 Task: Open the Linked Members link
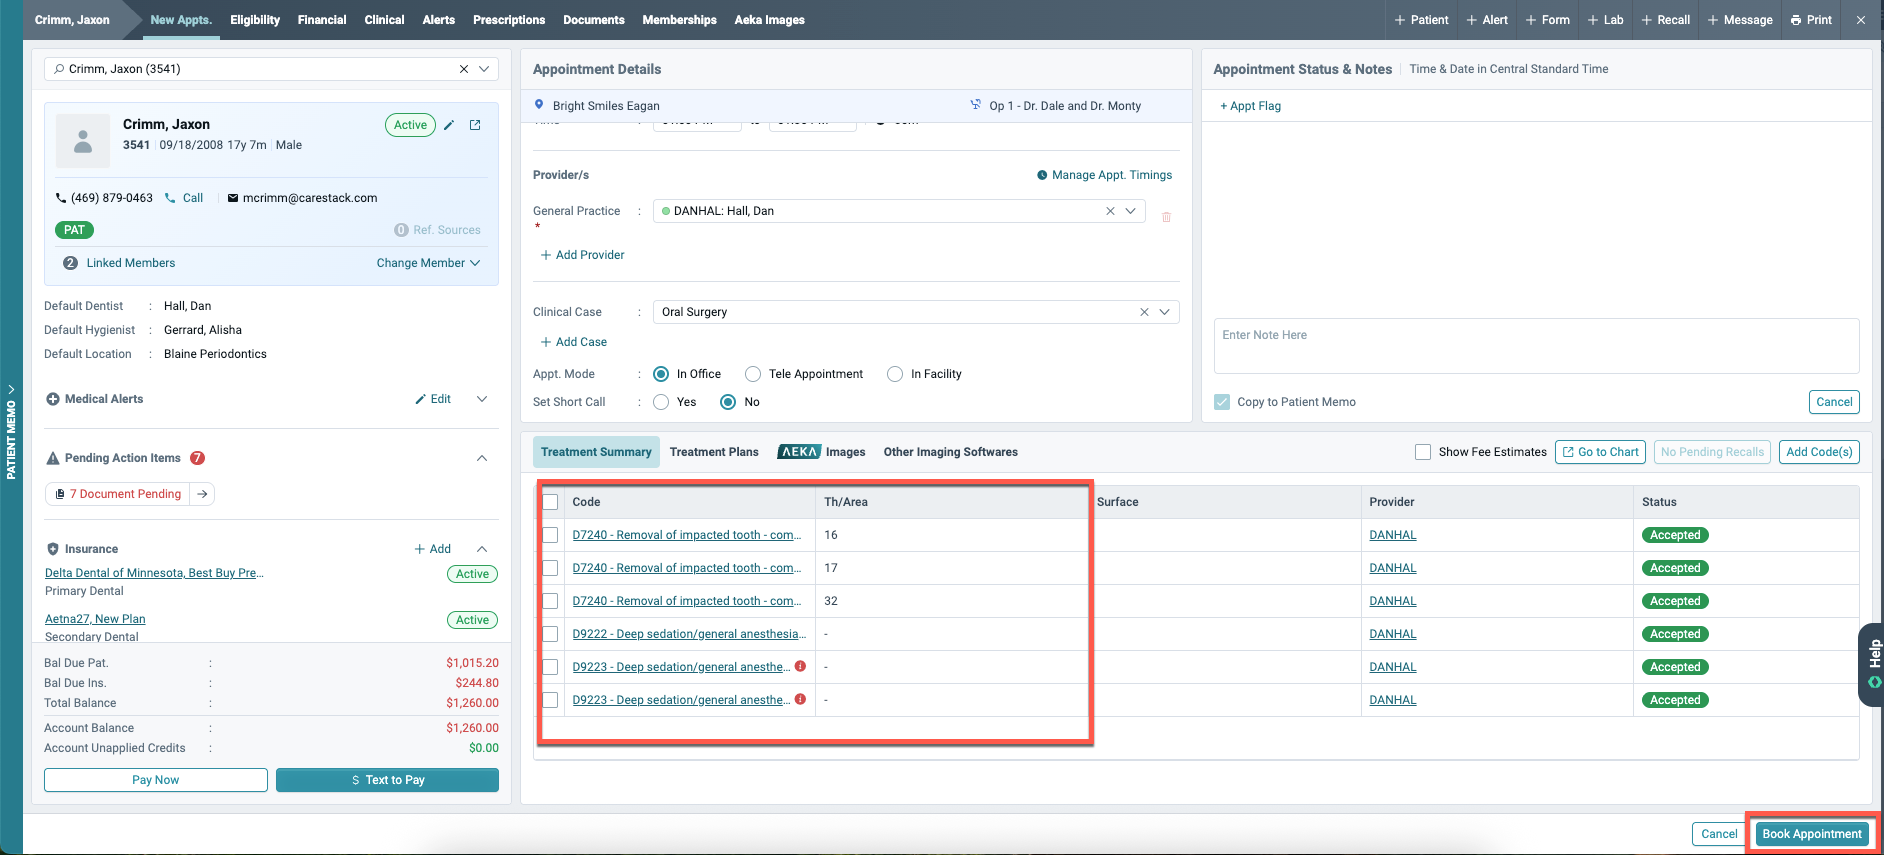(x=131, y=263)
